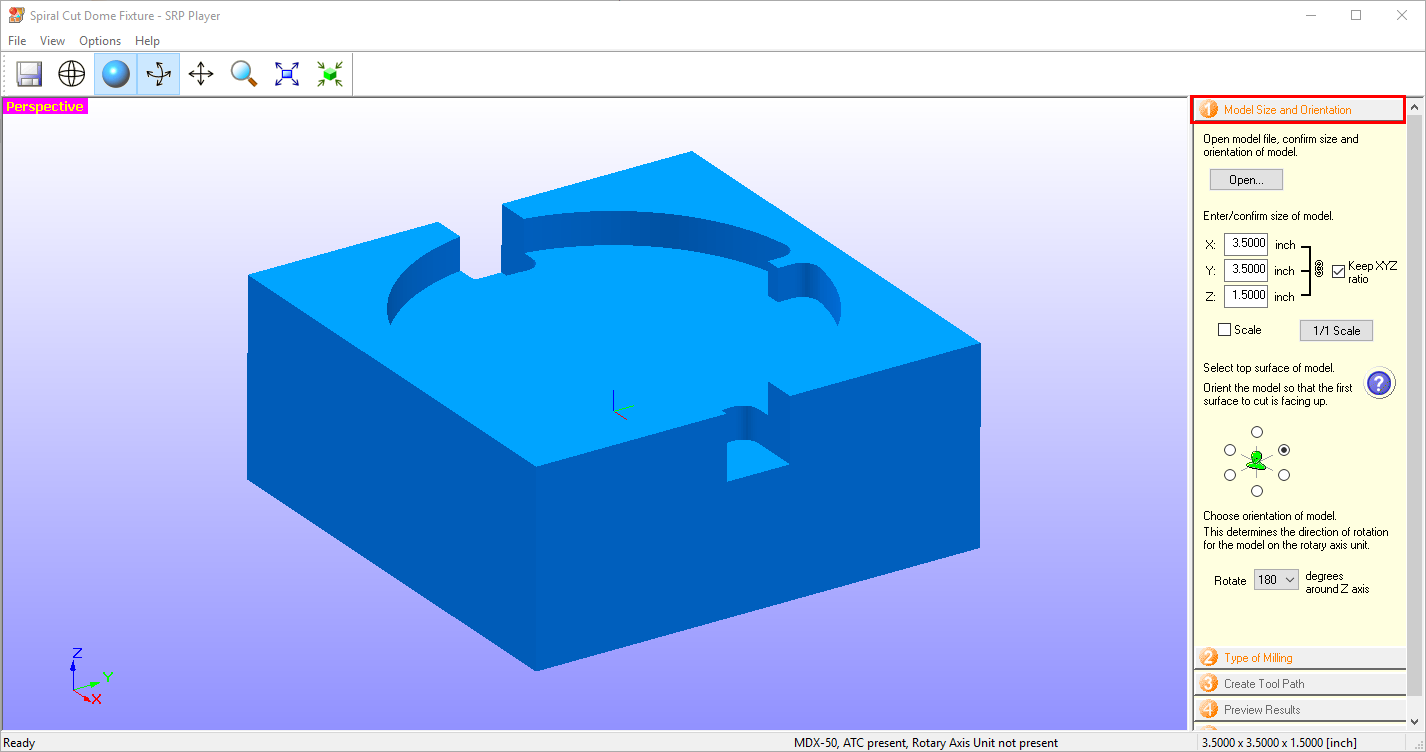Expand the Create Tool Path section

click(1300, 683)
